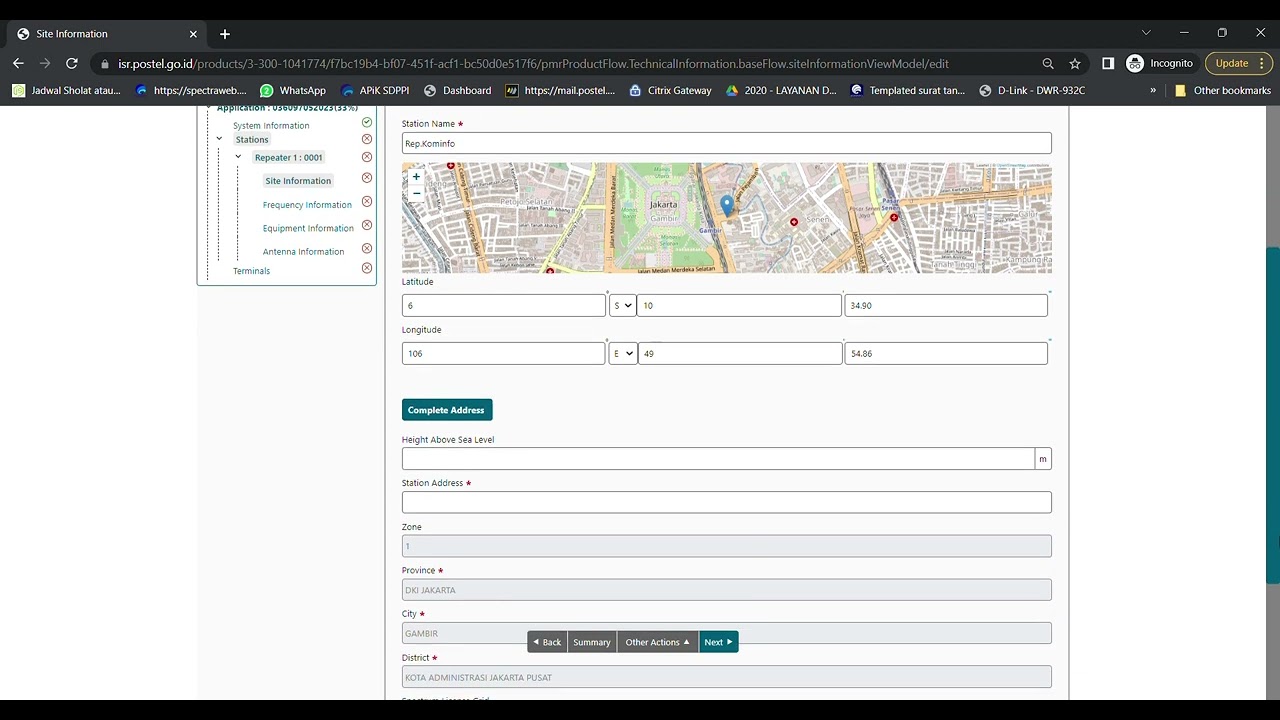The width and height of the screenshot is (1280, 720).
Task: Click error icon beside Stations
Action: [367, 139]
